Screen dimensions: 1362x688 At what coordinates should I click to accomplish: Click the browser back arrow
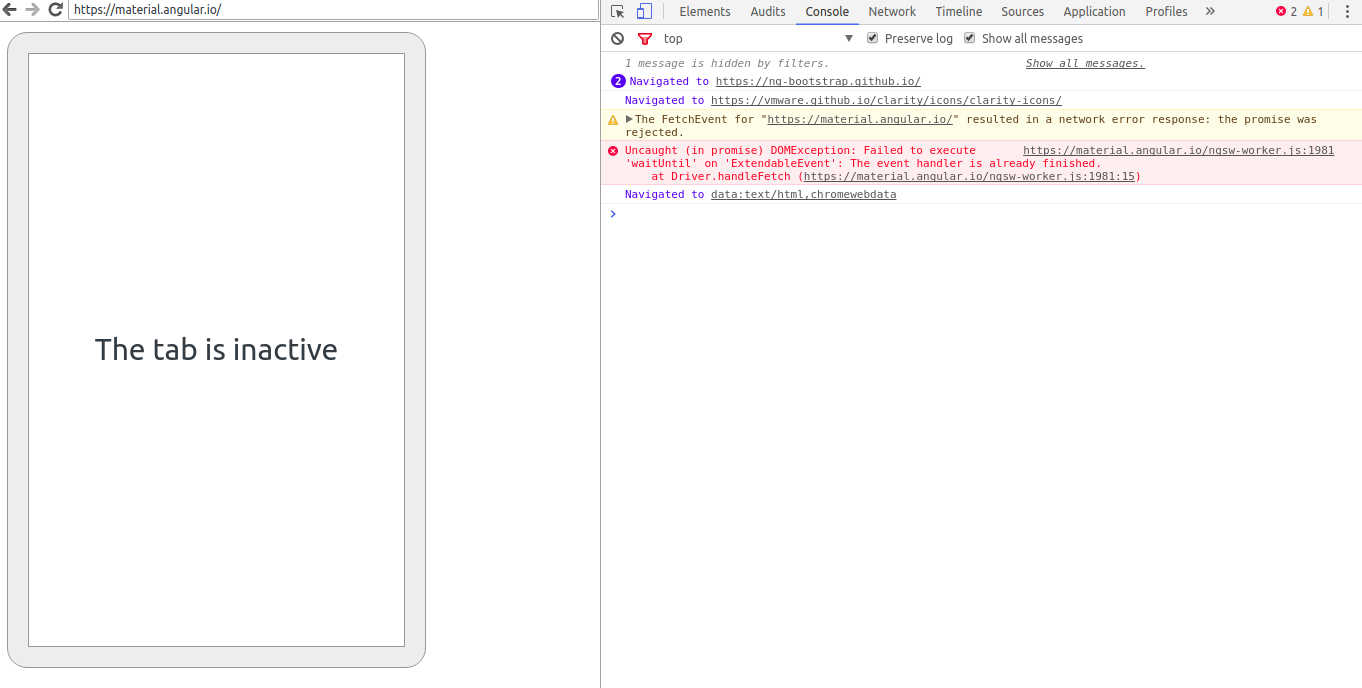(10, 10)
